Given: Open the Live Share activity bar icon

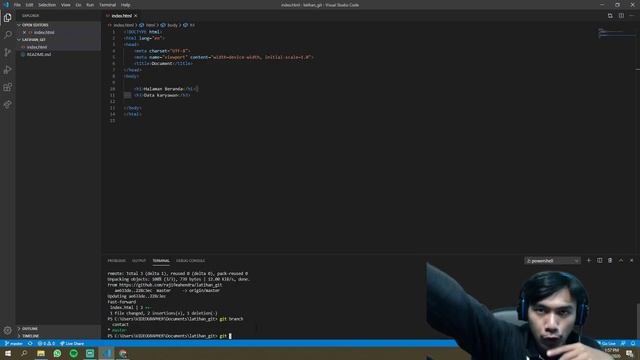Looking at the screenshot, I should [x=7, y=104].
